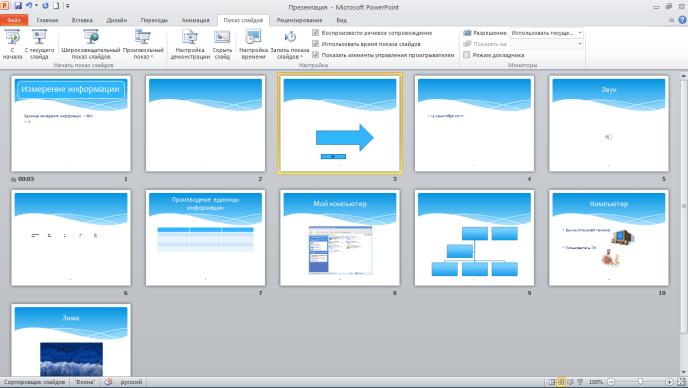Select Slide Sorter view status icon
The image size is (688, 388).
click(561, 382)
